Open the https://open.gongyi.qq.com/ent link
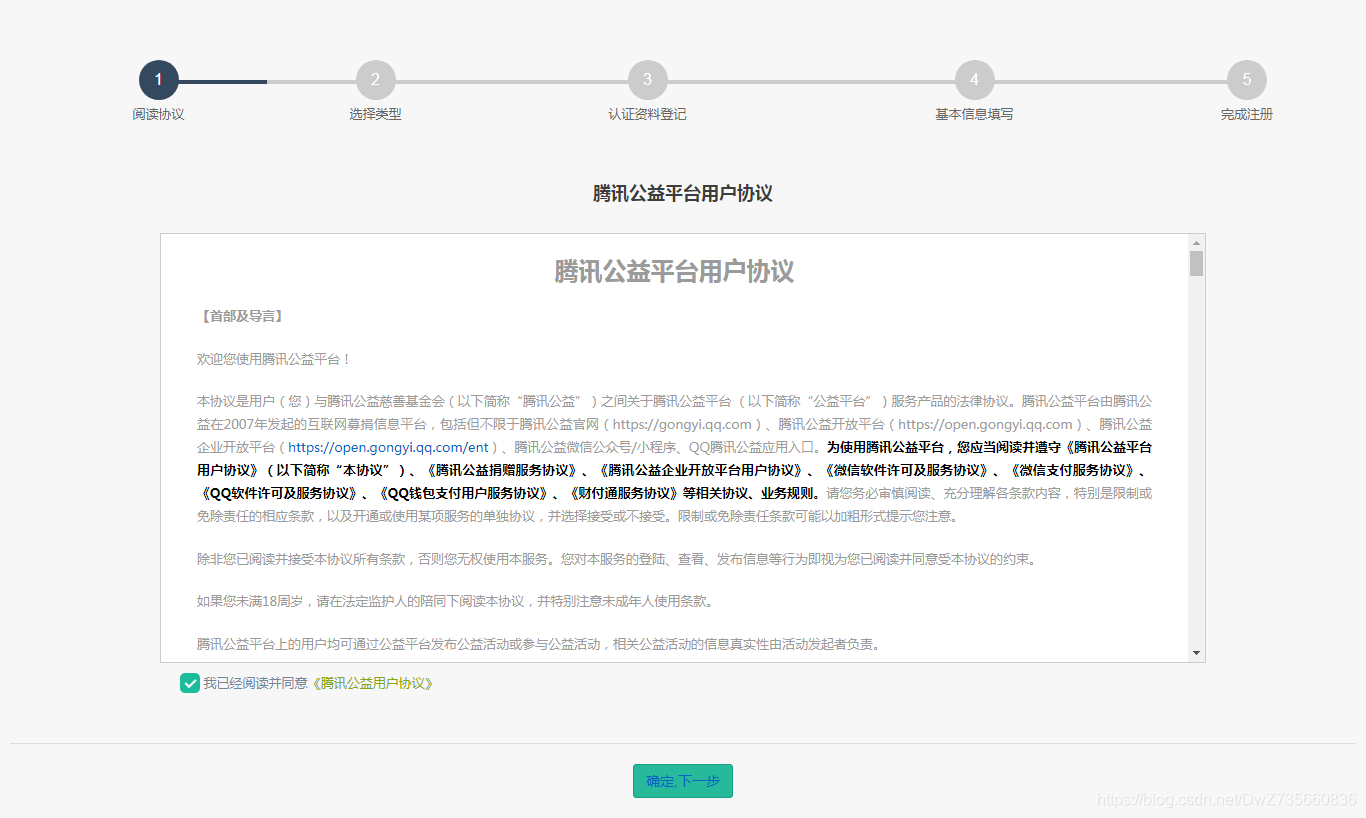 coord(388,448)
